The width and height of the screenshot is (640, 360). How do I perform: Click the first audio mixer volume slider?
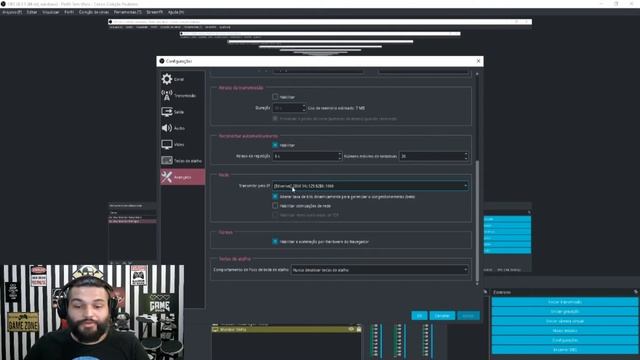click(381, 341)
